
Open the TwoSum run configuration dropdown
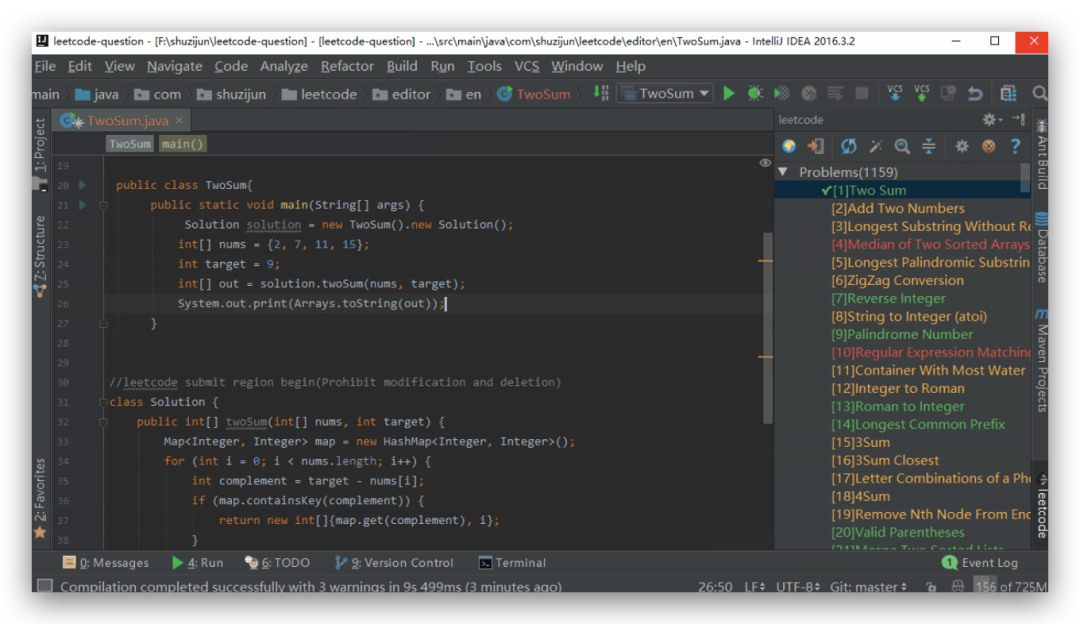coord(665,93)
